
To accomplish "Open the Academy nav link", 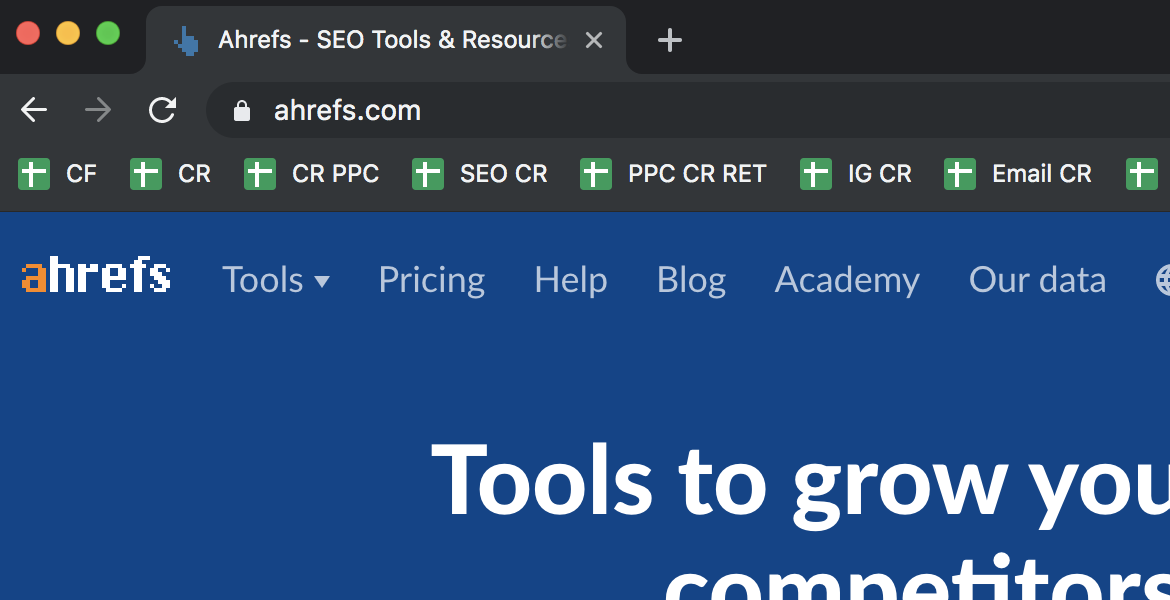I will pyautogui.click(x=847, y=280).
